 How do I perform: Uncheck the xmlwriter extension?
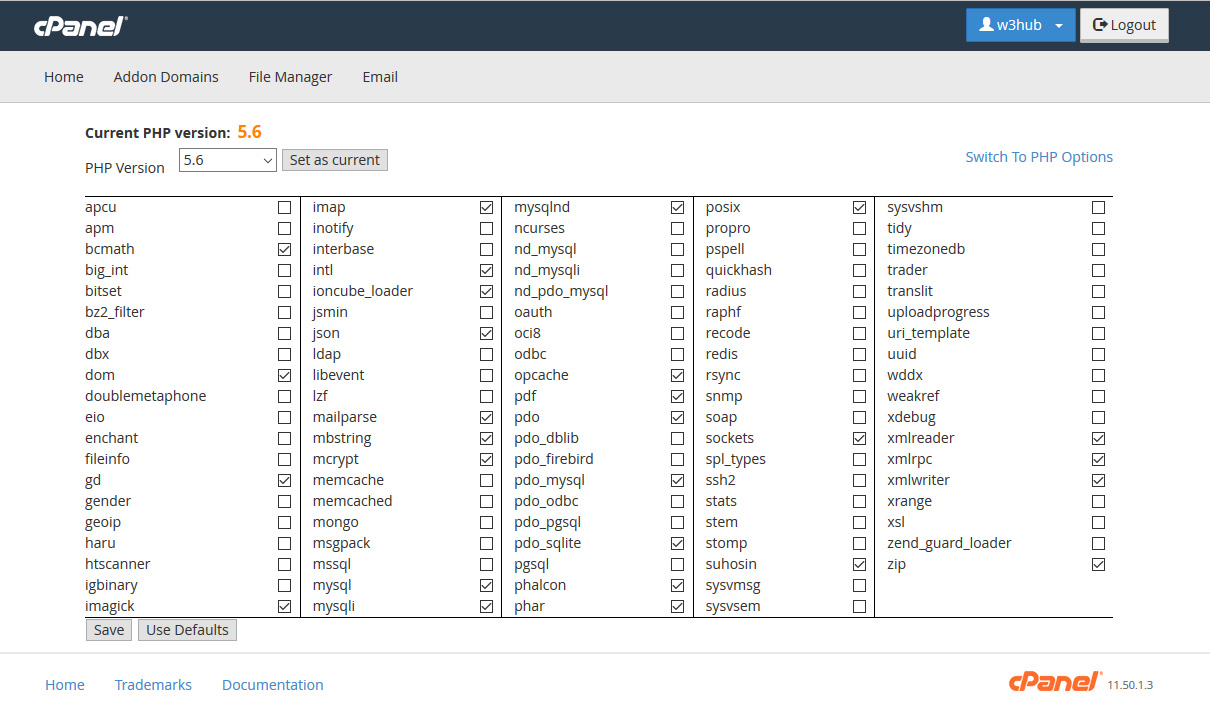1099,480
